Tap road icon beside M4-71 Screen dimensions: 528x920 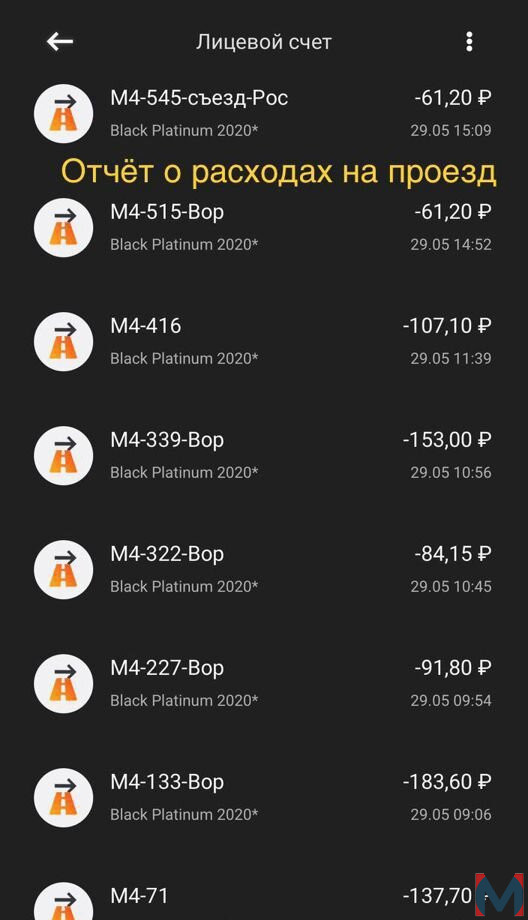coord(63,901)
